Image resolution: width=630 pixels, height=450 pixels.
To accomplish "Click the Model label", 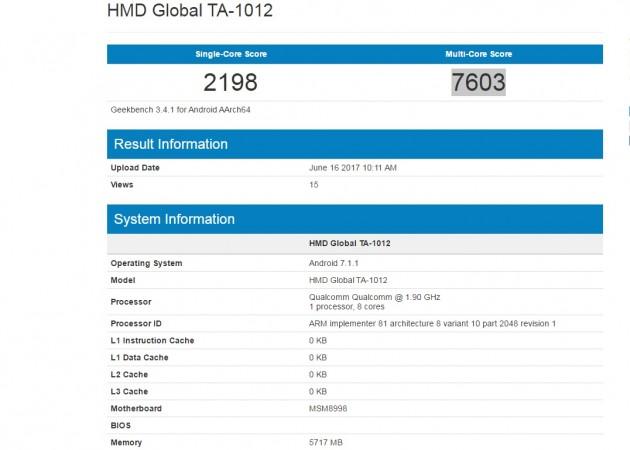I will [123, 280].
